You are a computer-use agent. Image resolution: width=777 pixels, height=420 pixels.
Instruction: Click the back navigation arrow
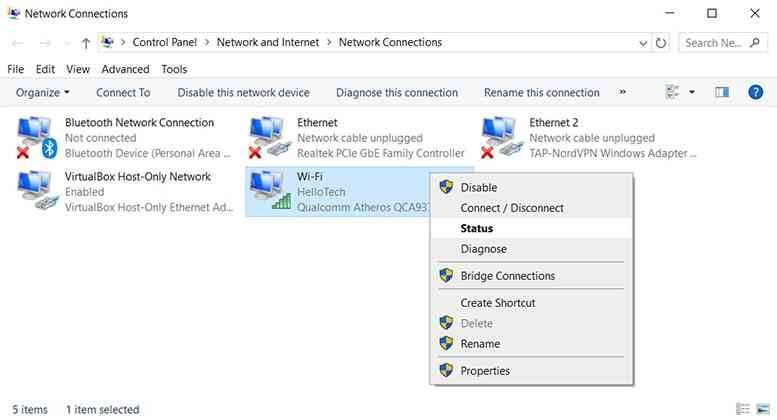(x=18, y=44)
